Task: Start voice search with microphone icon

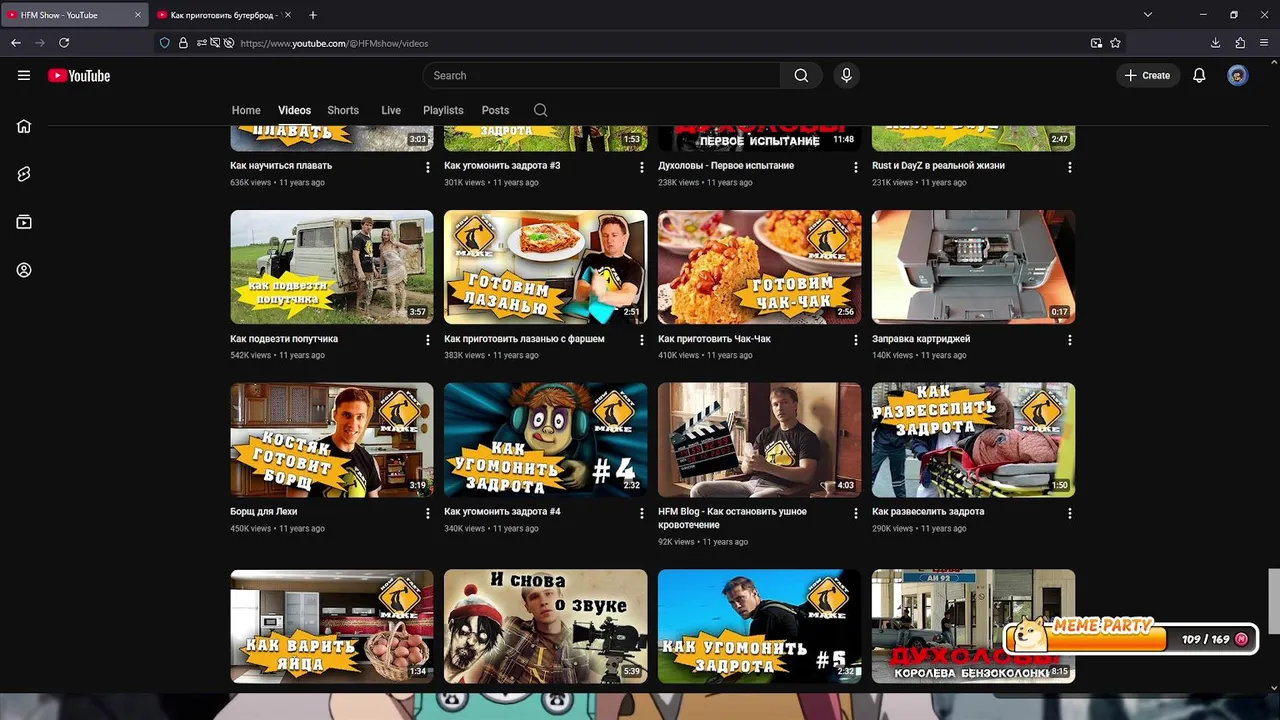Action: coord(847,75)
